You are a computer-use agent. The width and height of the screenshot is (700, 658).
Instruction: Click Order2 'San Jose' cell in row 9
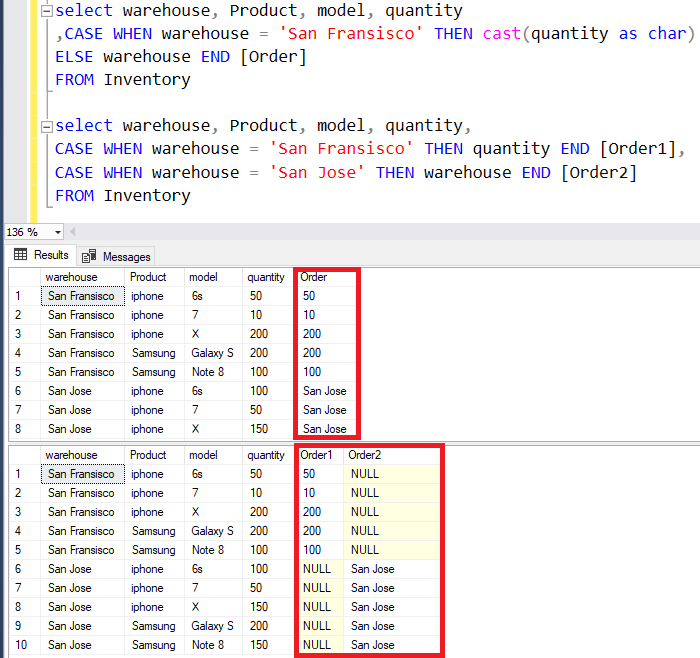point(392,626)
